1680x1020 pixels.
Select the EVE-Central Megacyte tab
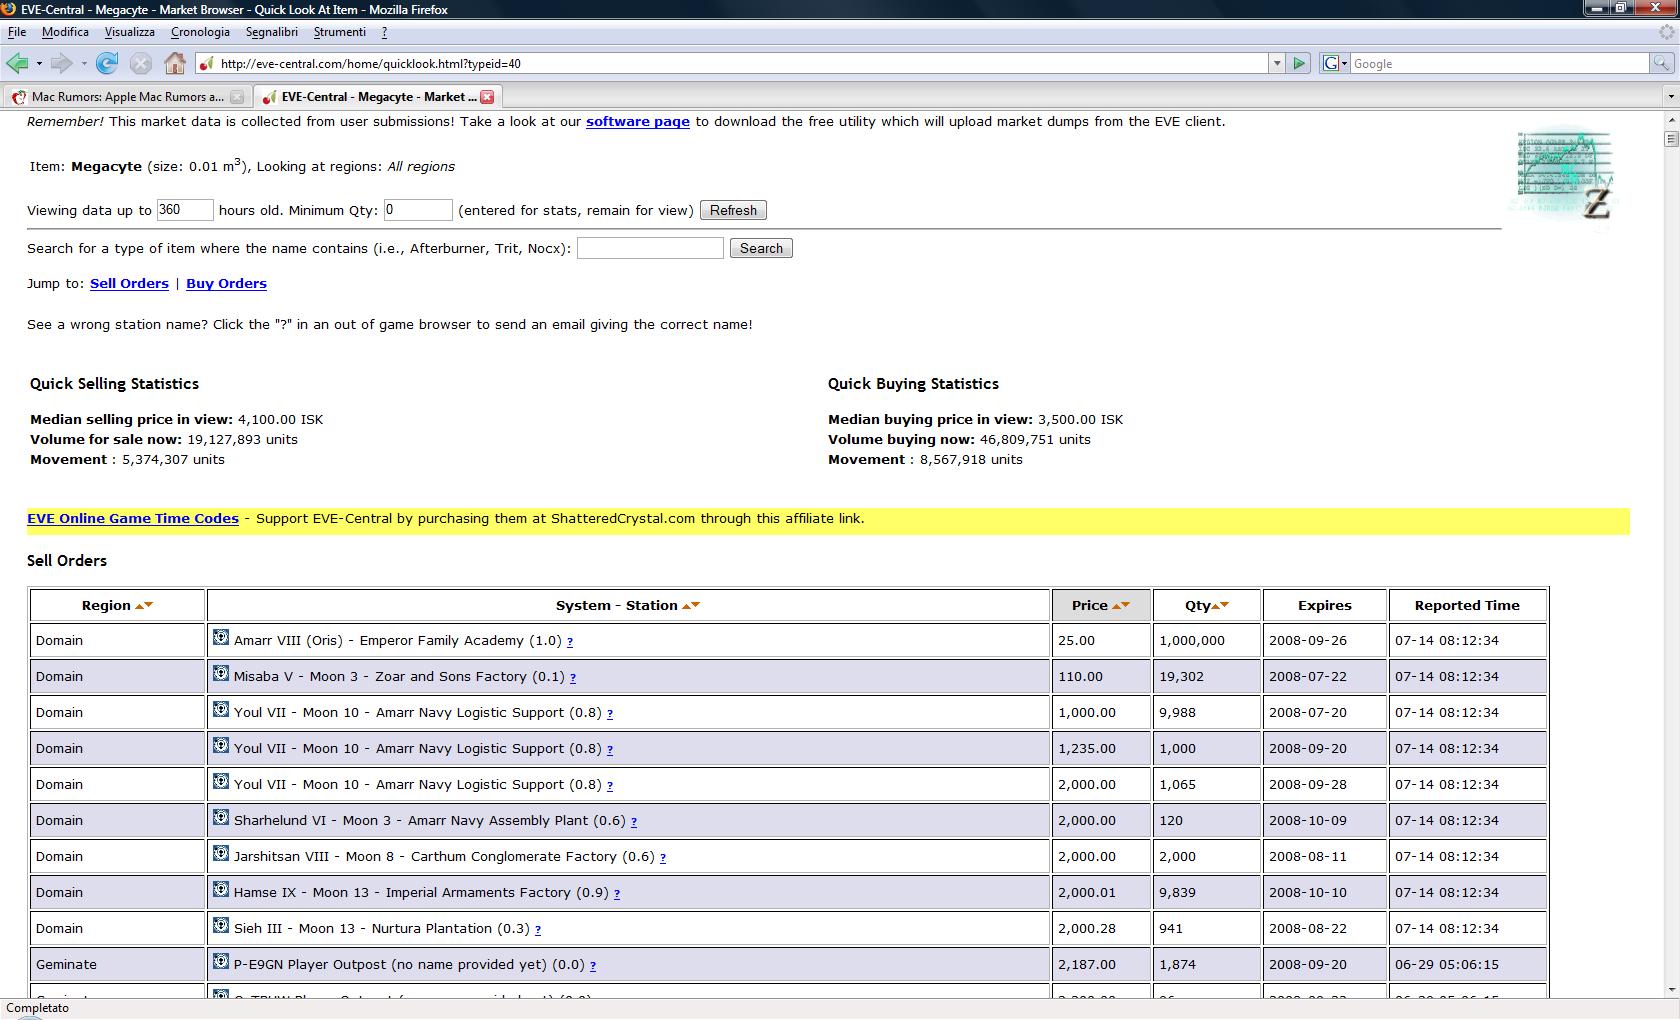click(376, 97)
